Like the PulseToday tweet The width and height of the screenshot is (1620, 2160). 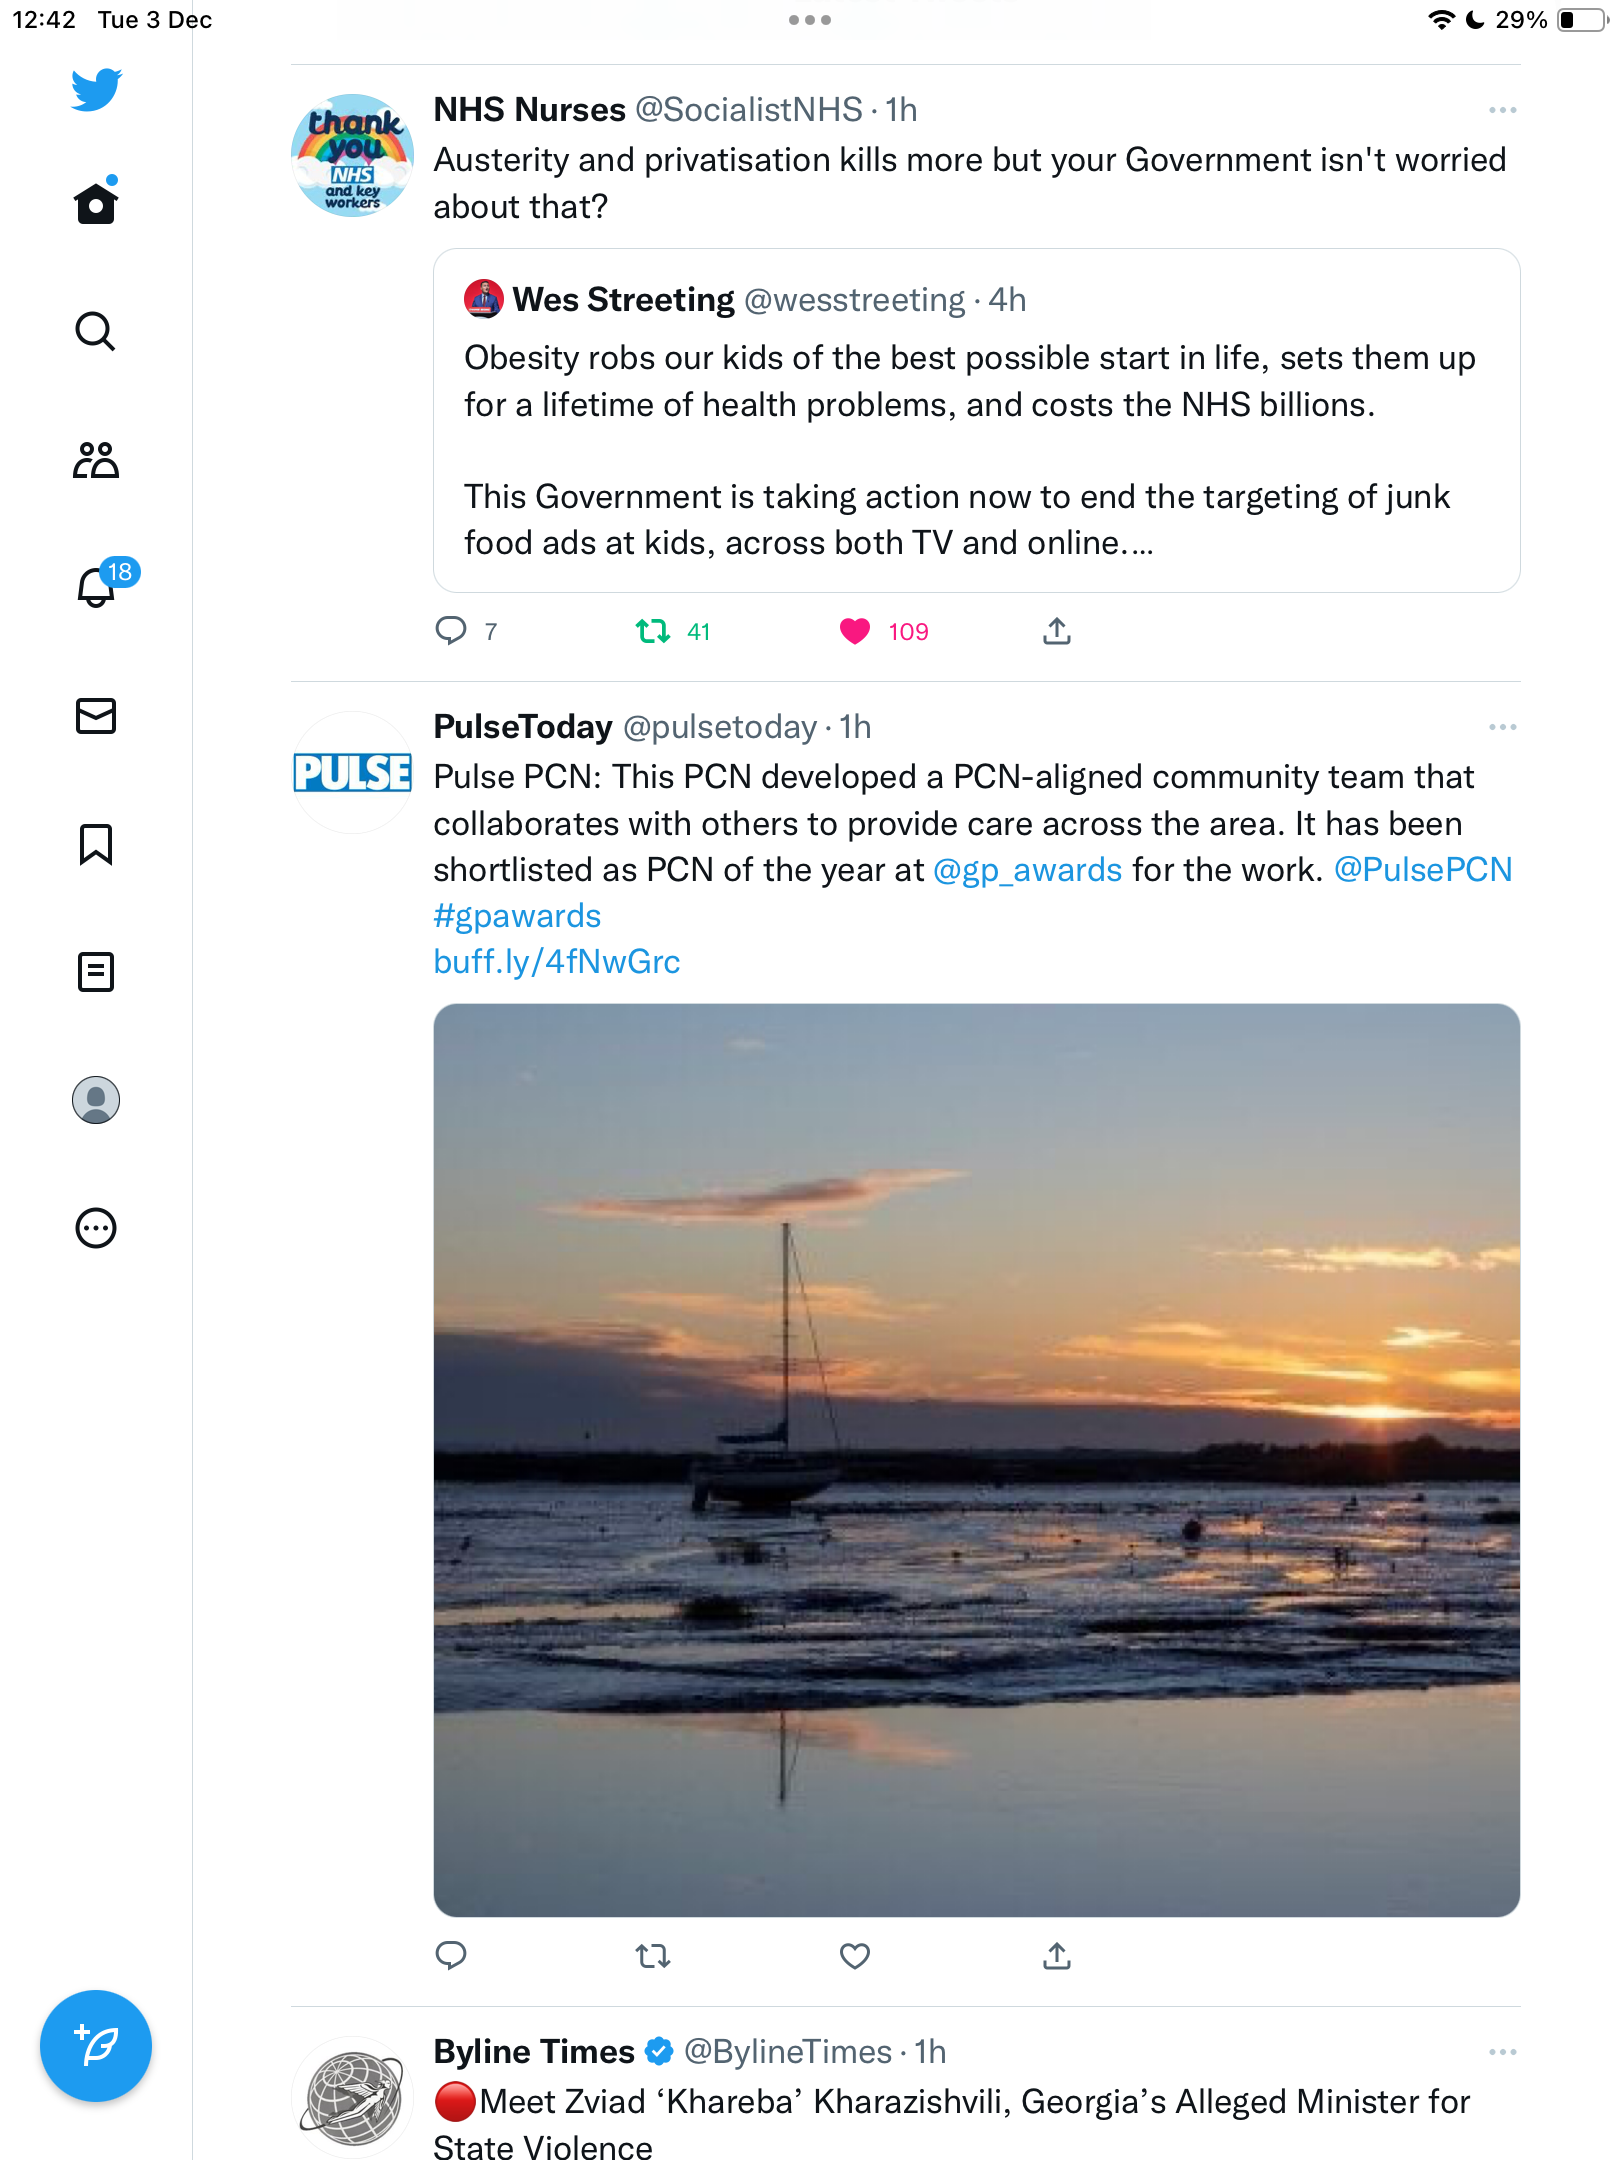855,1956
